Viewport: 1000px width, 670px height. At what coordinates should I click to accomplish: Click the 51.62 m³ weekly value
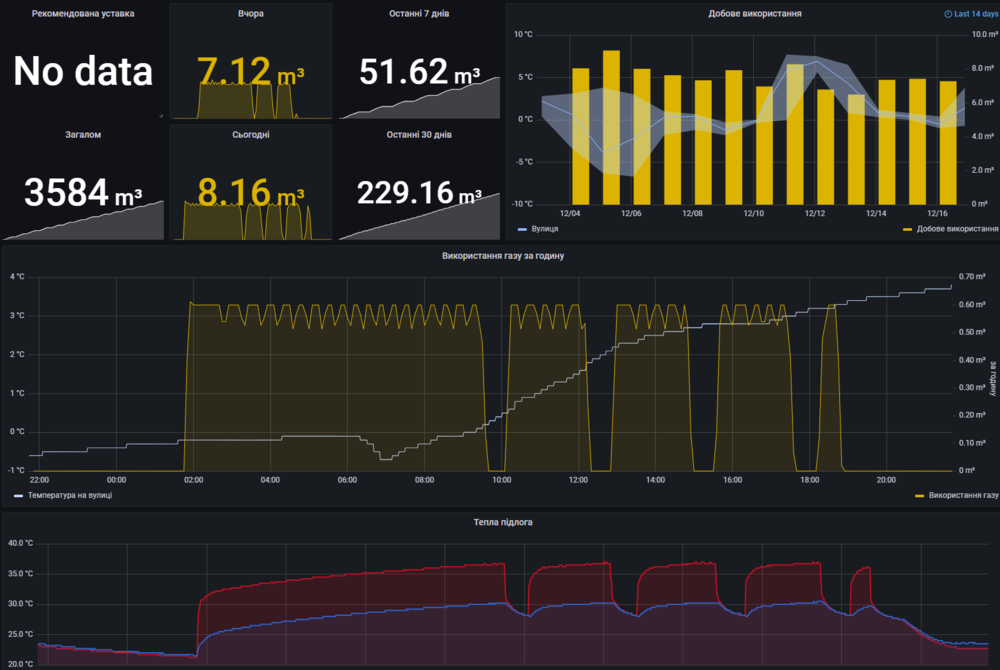(x=419, y=71)
